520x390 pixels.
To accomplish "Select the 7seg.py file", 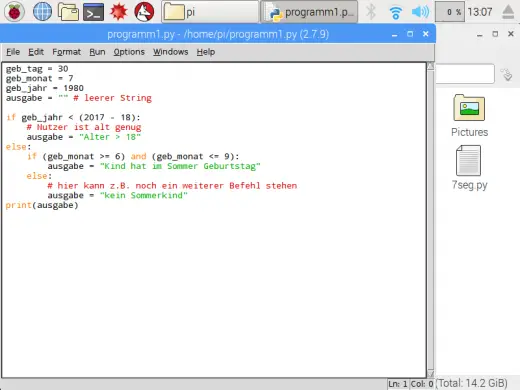I will [x=469, y=168].
